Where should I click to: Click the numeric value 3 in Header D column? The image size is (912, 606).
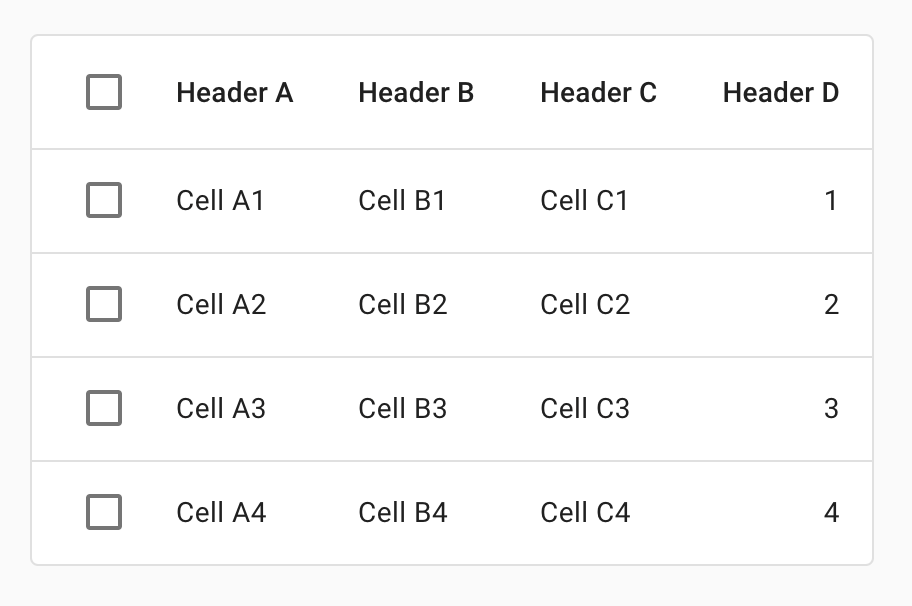click(x=831, y=409)
